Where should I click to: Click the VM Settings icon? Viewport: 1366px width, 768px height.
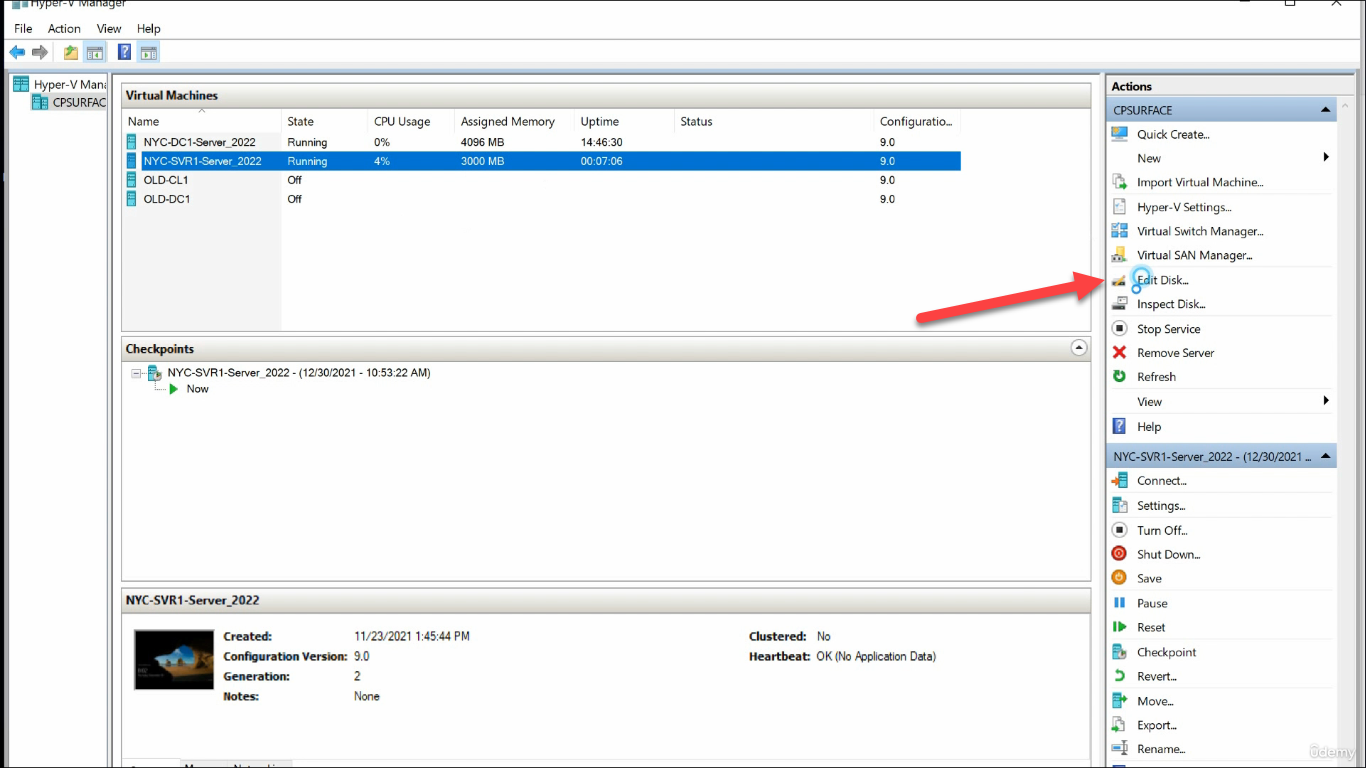[1120, 505]
